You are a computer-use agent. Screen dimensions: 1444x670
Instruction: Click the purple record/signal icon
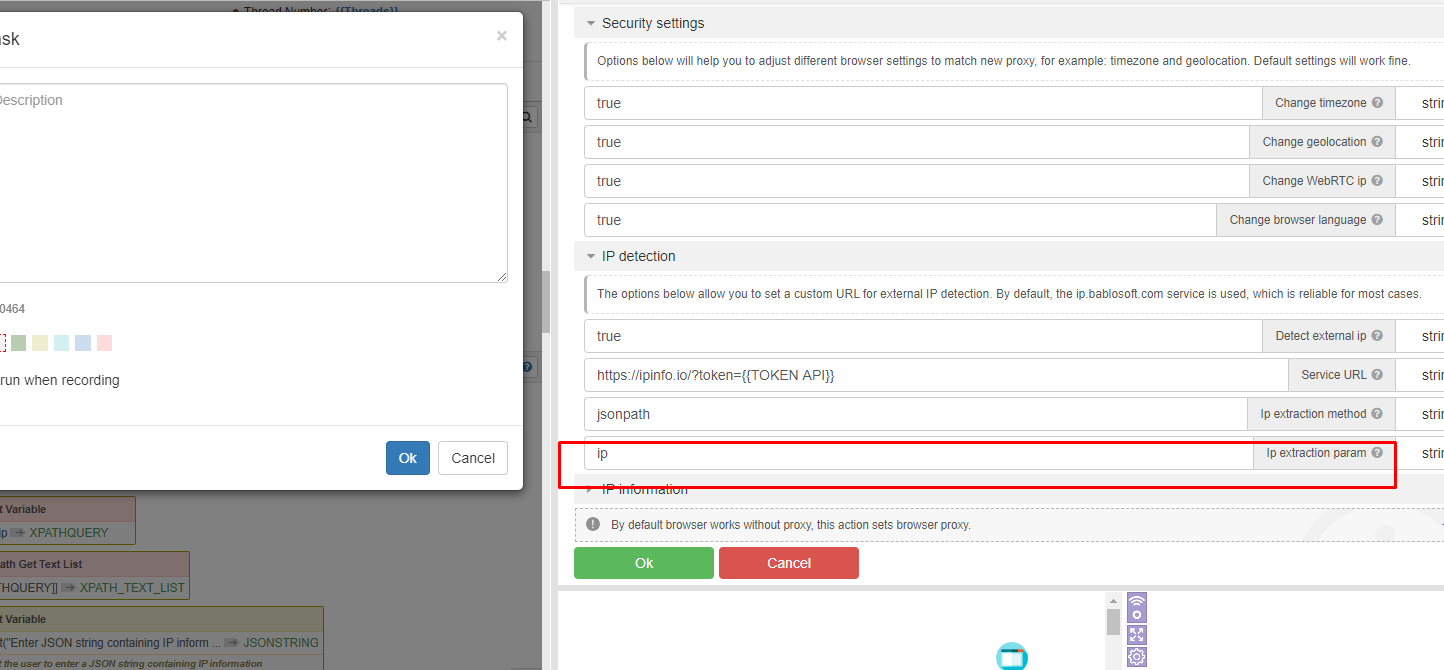coord(1136,607)
